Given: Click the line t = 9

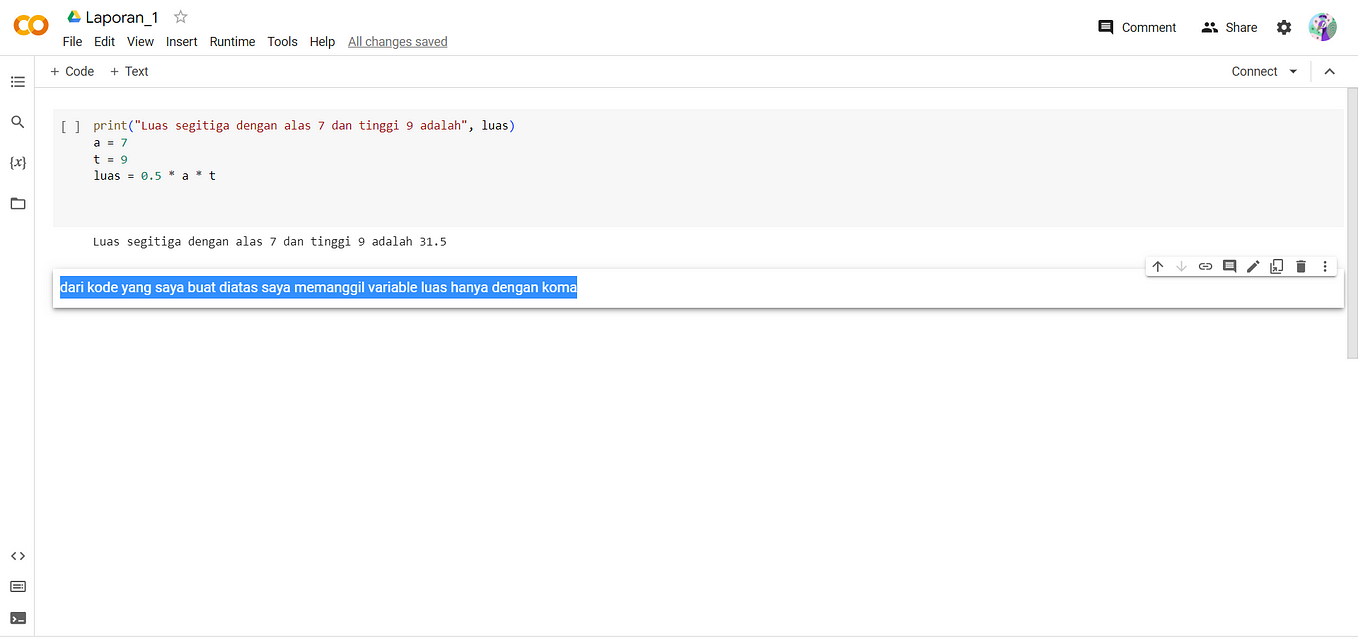Looking at the screenshot, I should pyautogui.click(x=110, y=160).
